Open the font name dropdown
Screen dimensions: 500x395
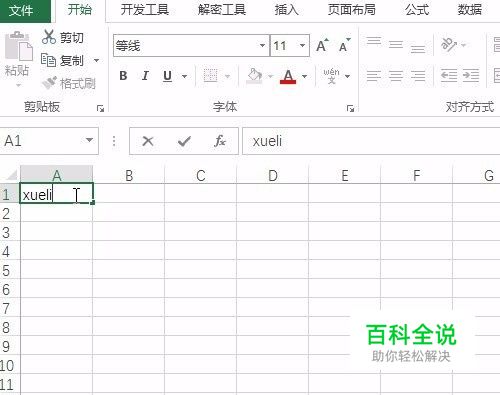(x=262, y=45)
